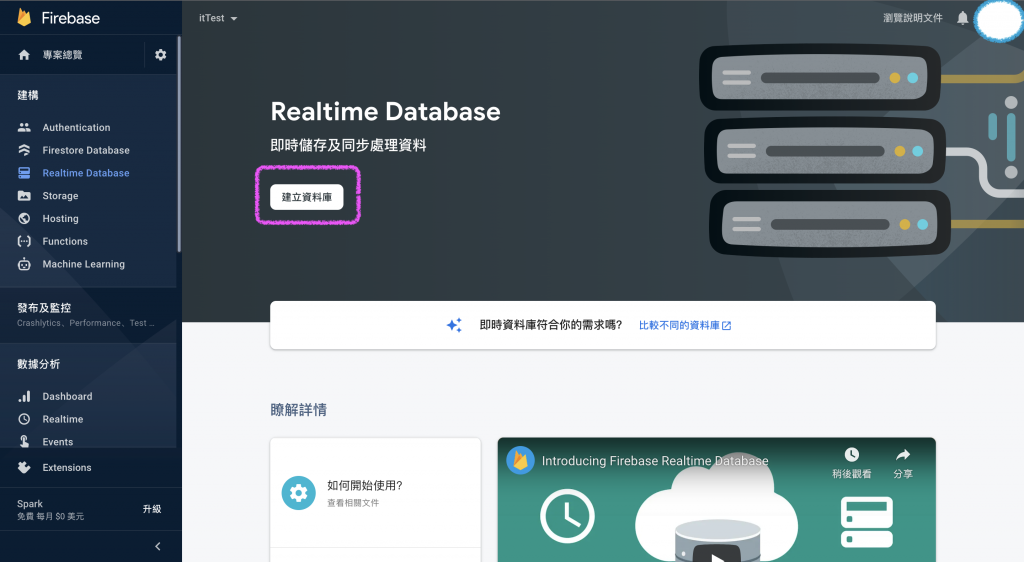Select Realtime Database menu item
The width and height of the screenshot is (1024, 562).
88,173
